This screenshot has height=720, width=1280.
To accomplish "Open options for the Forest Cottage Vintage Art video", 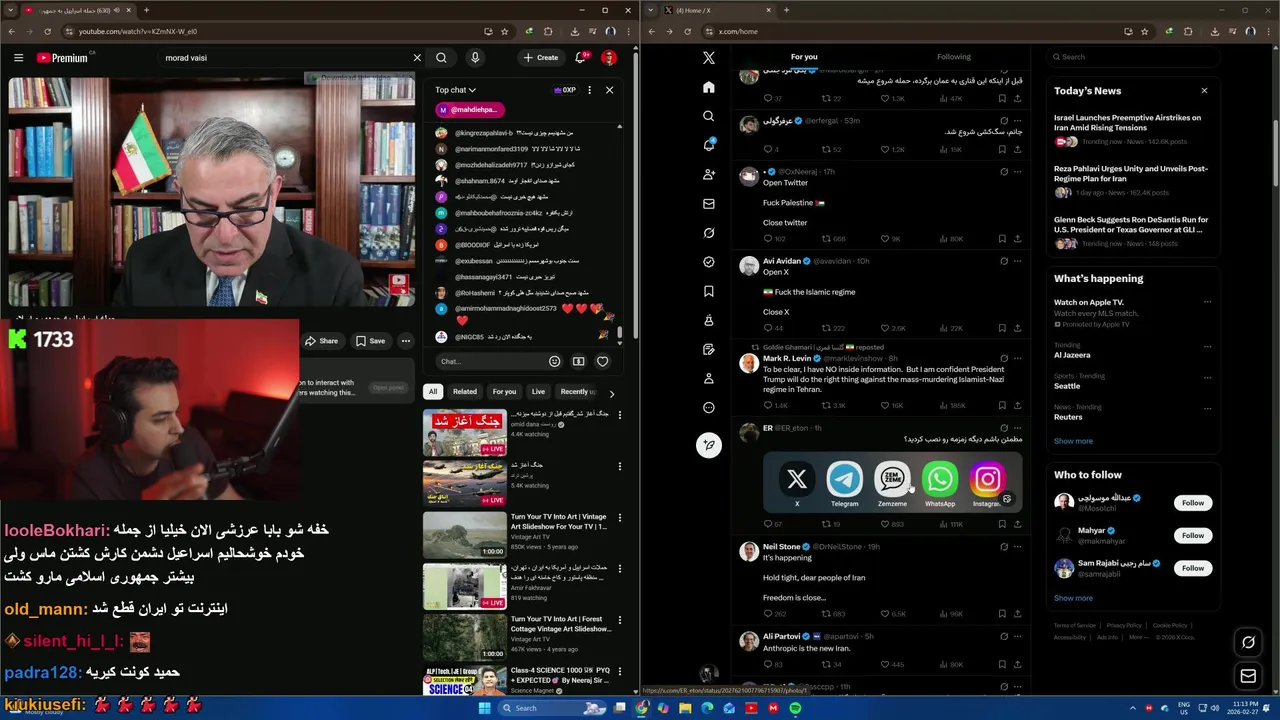I will [619, 620].
